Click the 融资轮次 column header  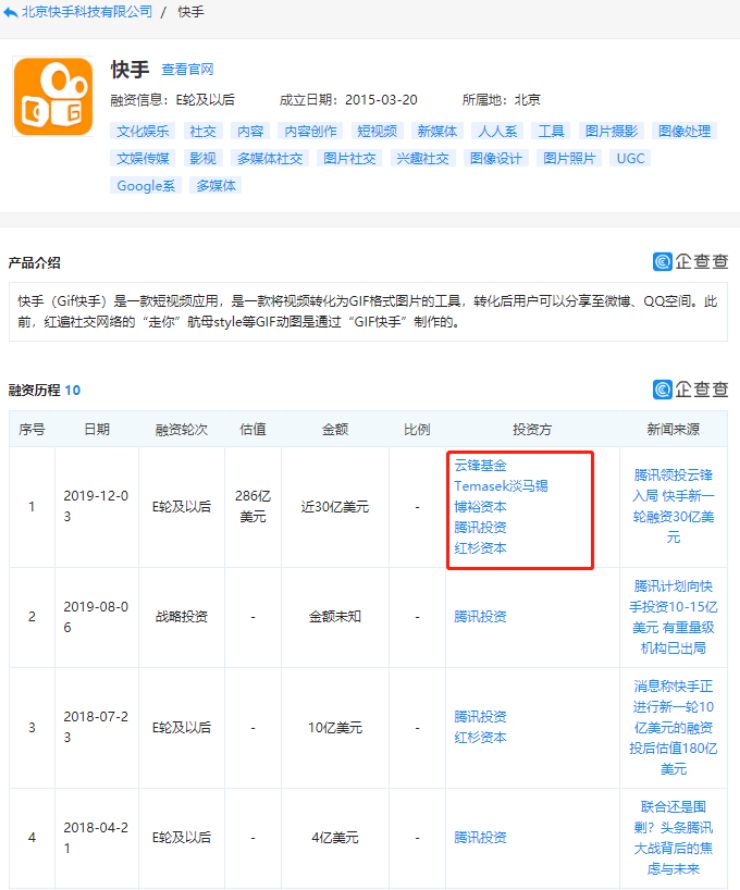tap(182, 429)
